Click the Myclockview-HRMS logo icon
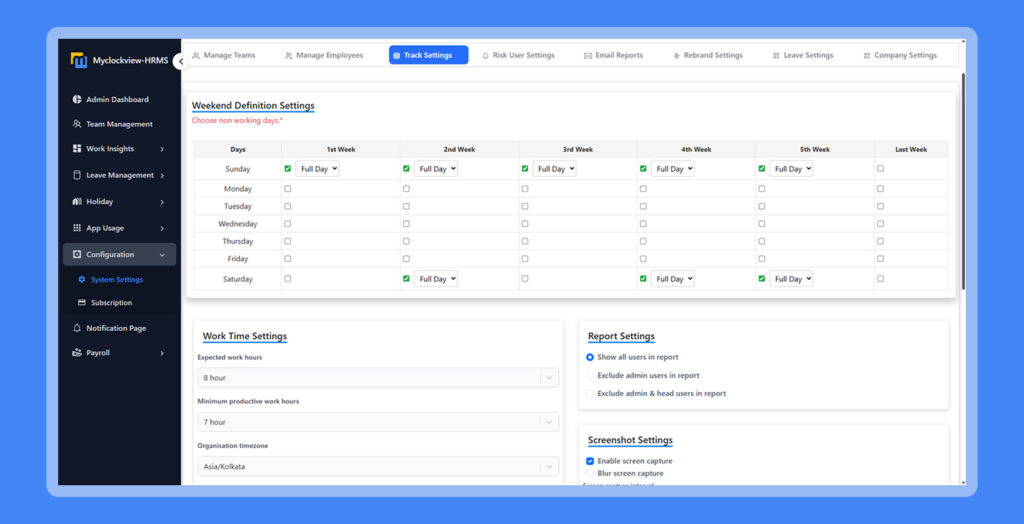This screenshot has width=1024, height=524. click(x=78, y=60)
